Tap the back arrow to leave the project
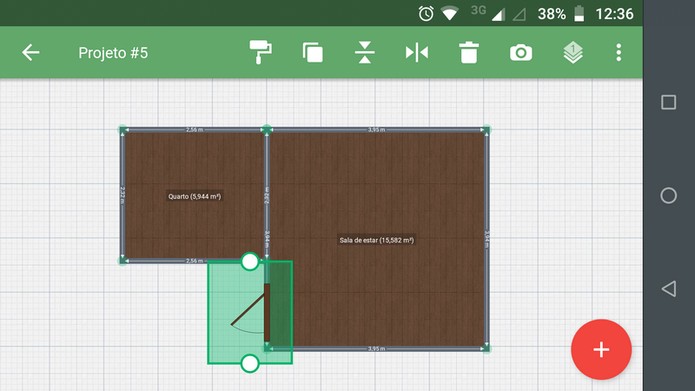 tap(31, 52)
